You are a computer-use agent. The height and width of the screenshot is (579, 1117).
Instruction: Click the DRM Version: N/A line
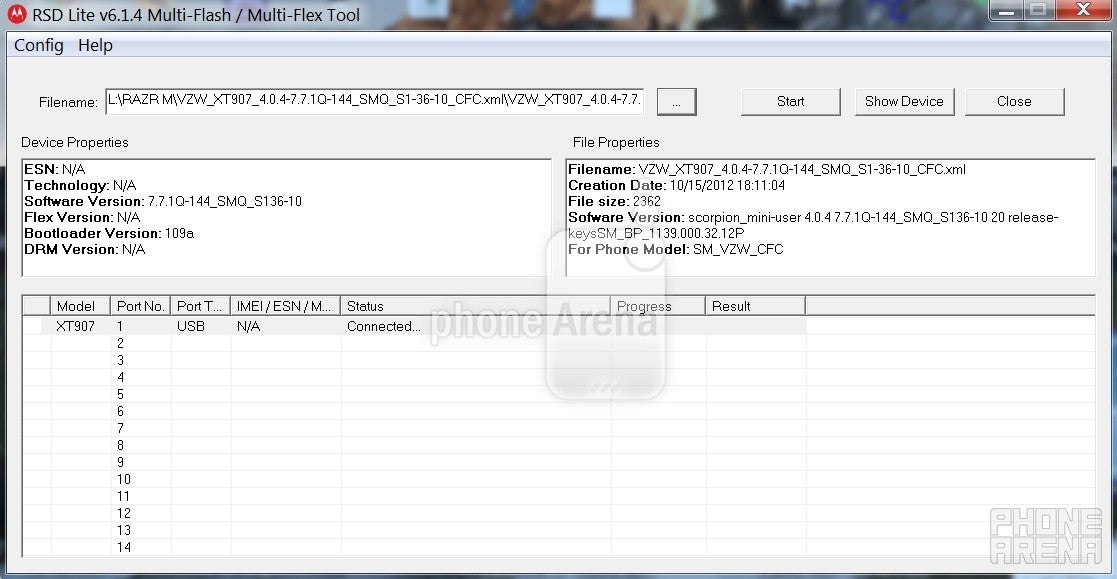tap(85, 249)
